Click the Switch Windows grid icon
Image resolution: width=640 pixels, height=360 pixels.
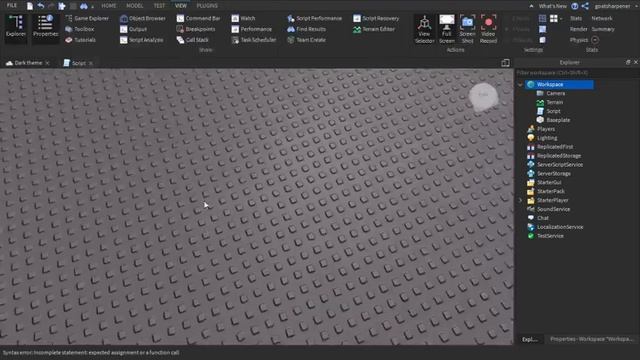(553, 18)
